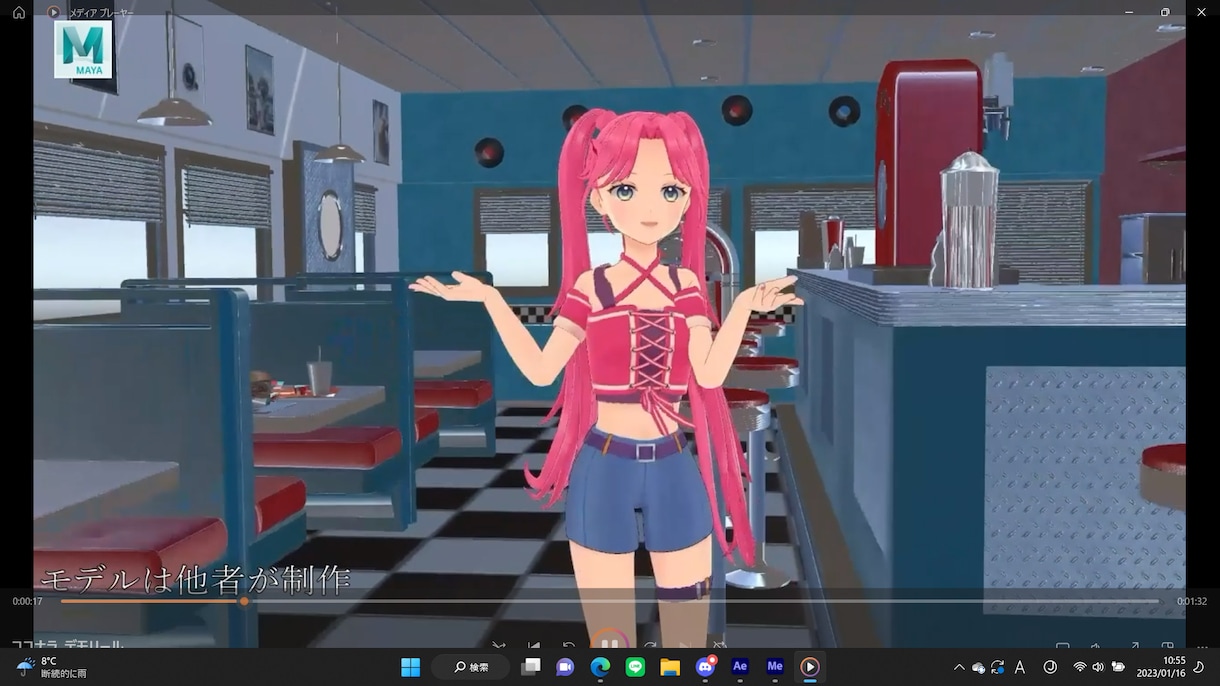Open the OneDrive cloud tray icon
1220x686 pixels.
[x=978, y=667]
